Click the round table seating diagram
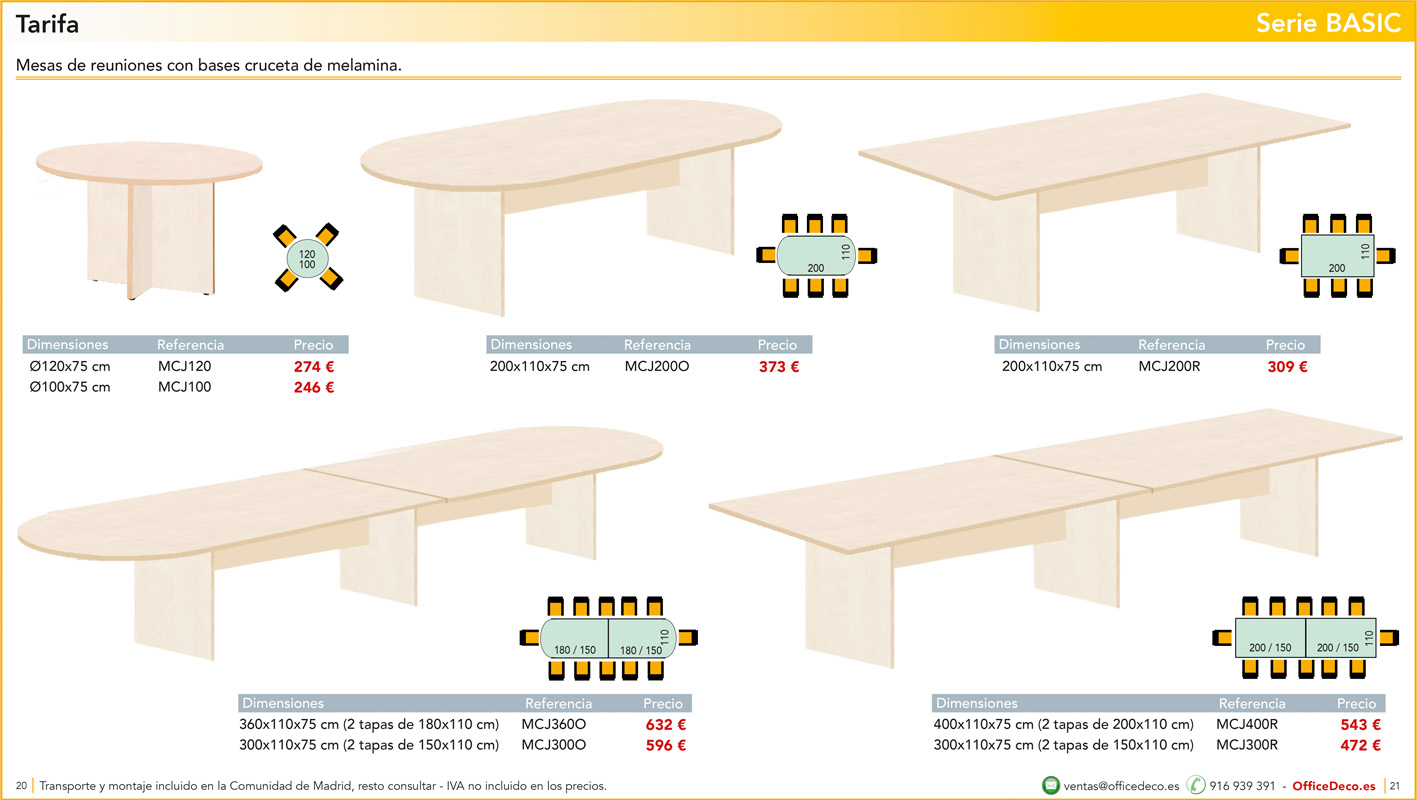Image resolution: width=1417 pixels, height=800 pixels. (x=307, y=259)
